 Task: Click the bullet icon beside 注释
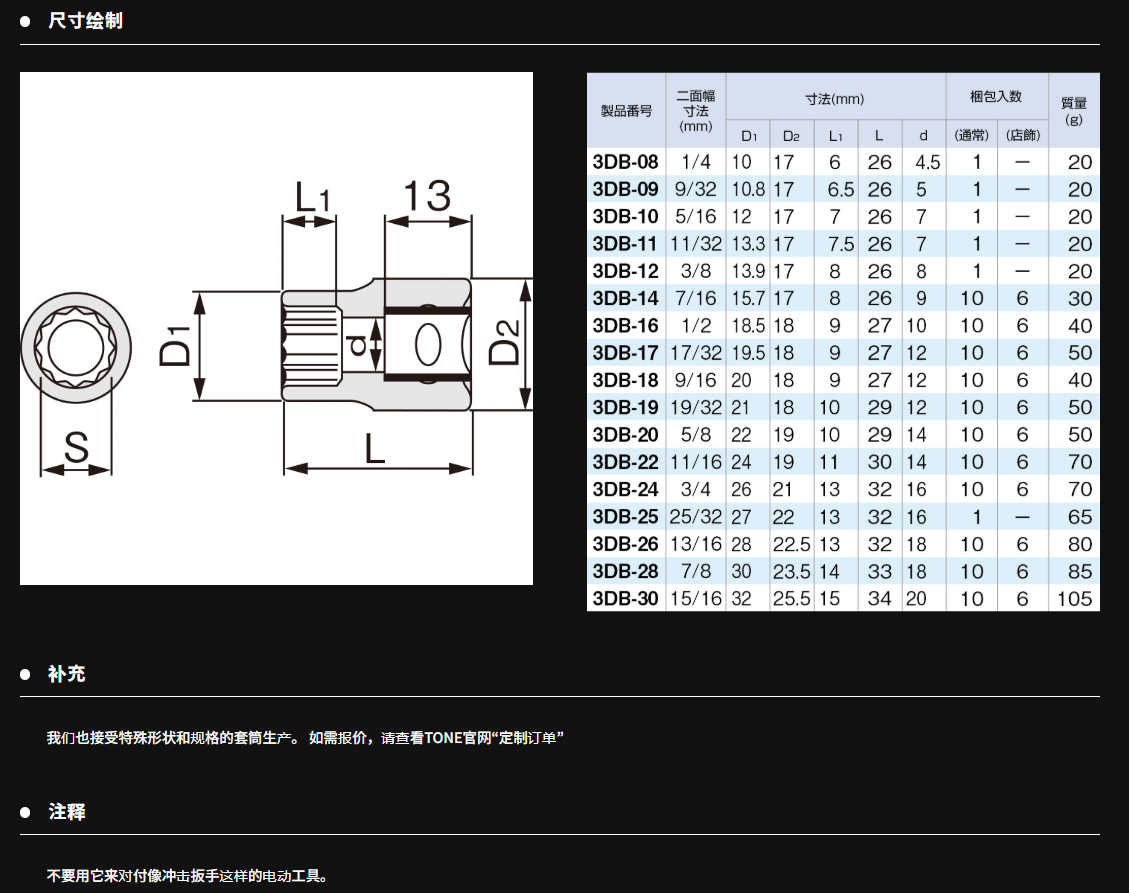tap(26, 813)
